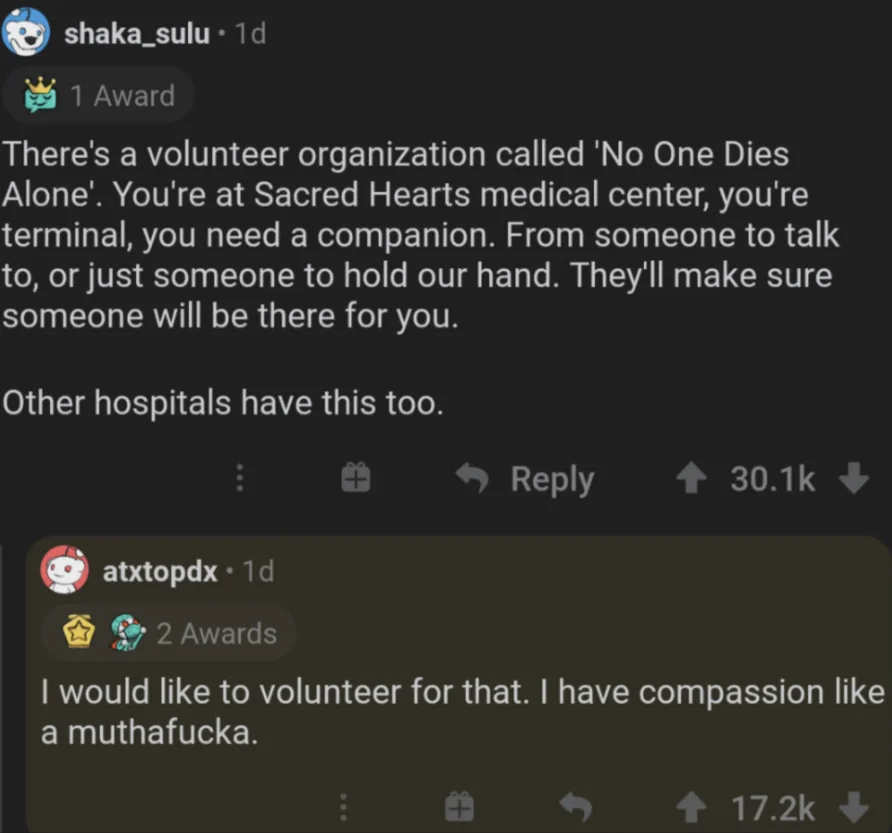Reply to shaka_sulu's comment
The width and height of the screenshot is (892, 833).
525,480
